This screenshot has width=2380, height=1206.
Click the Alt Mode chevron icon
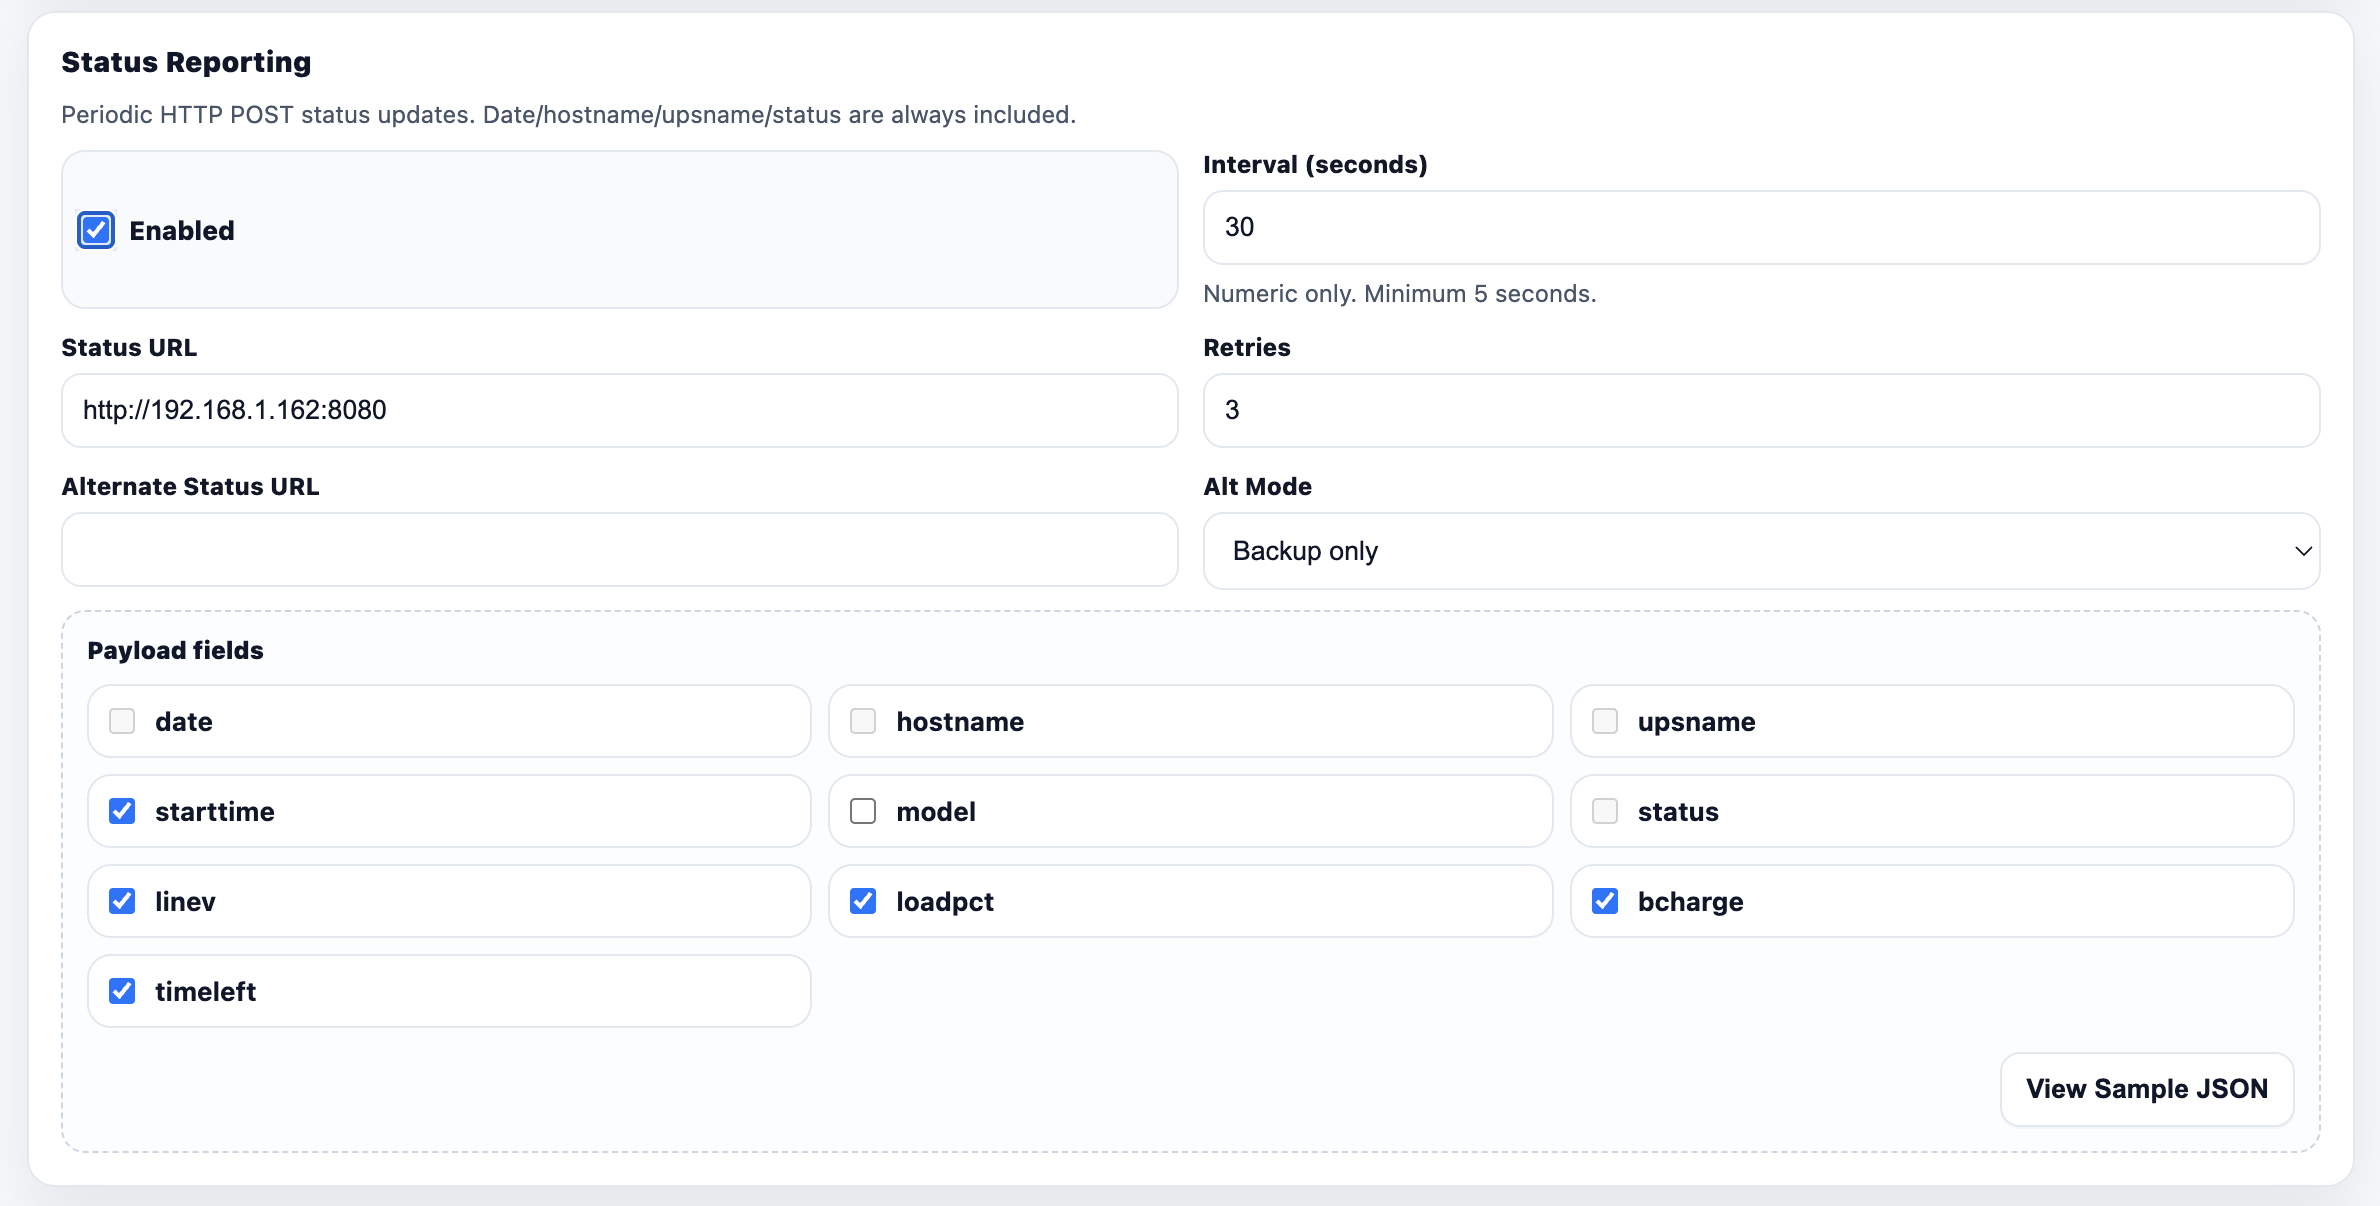pos(2303,550)
